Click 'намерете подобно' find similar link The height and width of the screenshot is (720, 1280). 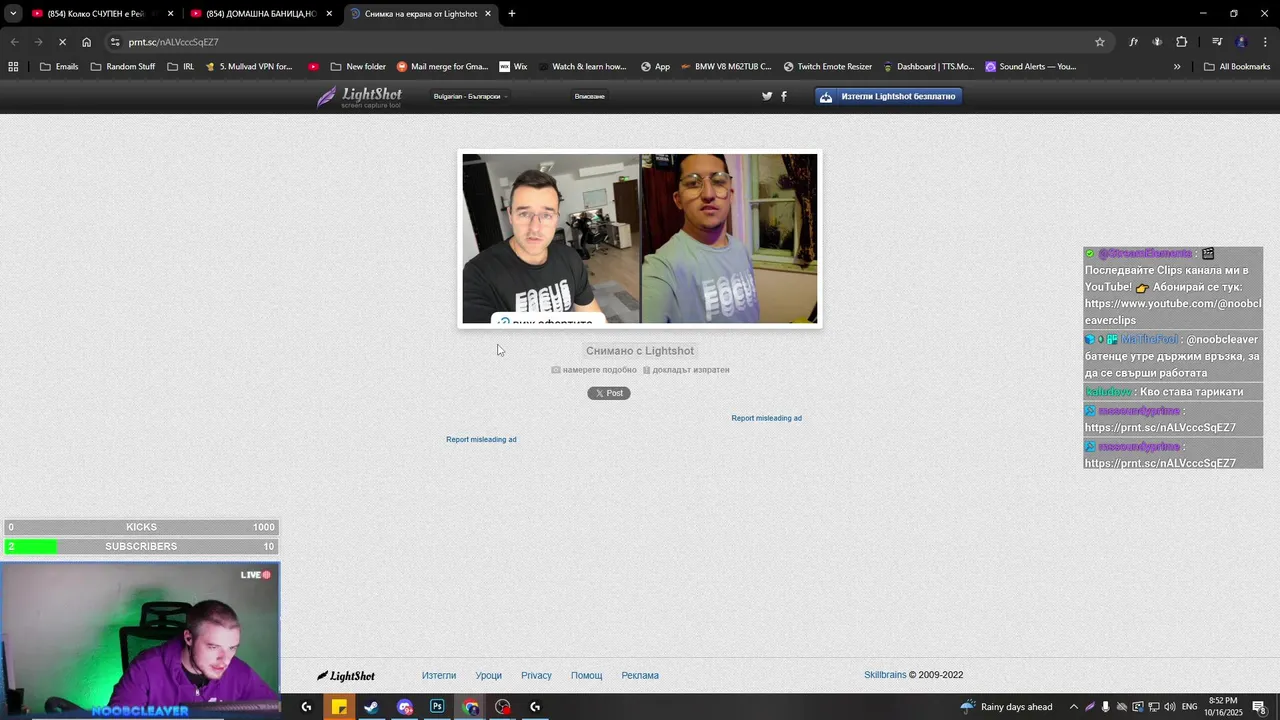[594, 370]
